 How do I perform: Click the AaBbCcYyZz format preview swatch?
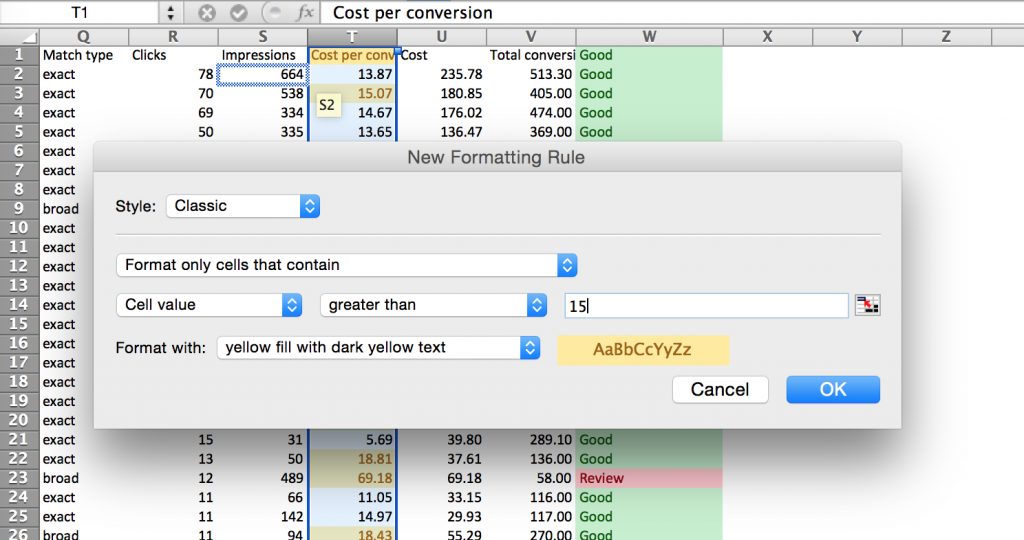pyautogui.click(x=643, y=349)
